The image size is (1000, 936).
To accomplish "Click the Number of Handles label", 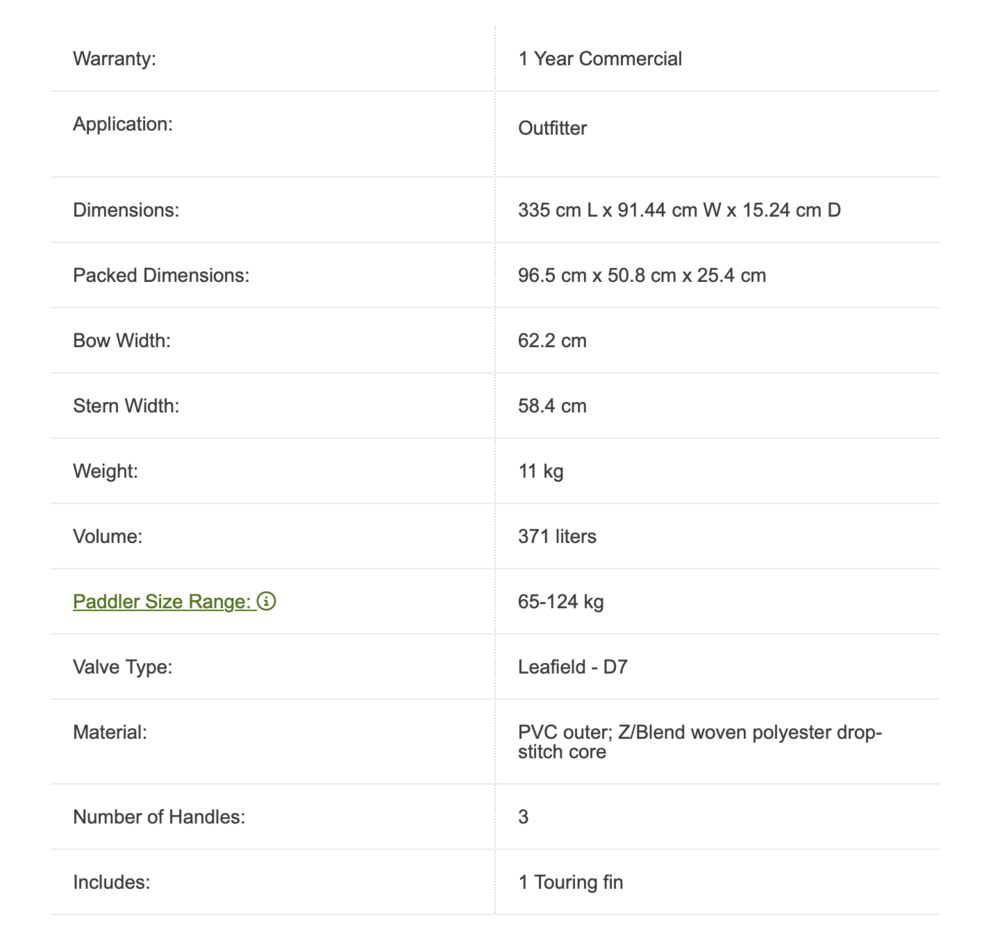I will pos(159,817).
